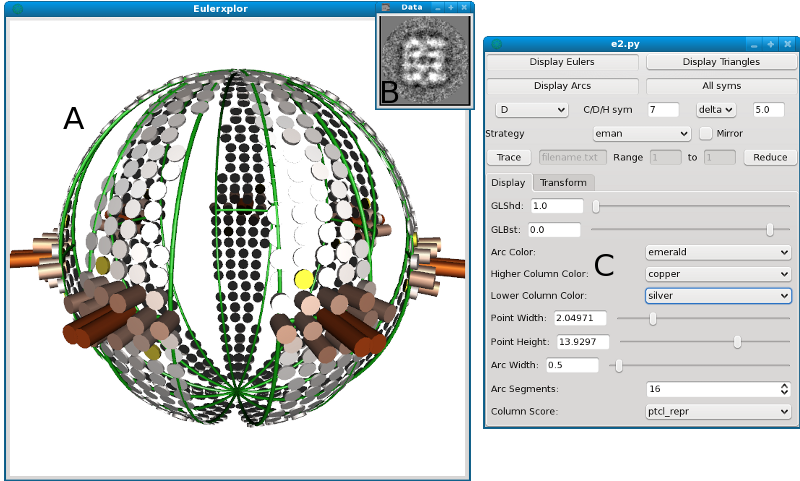Maximize the e2.py window
800x481 pixels.
[x=770, y=44]
